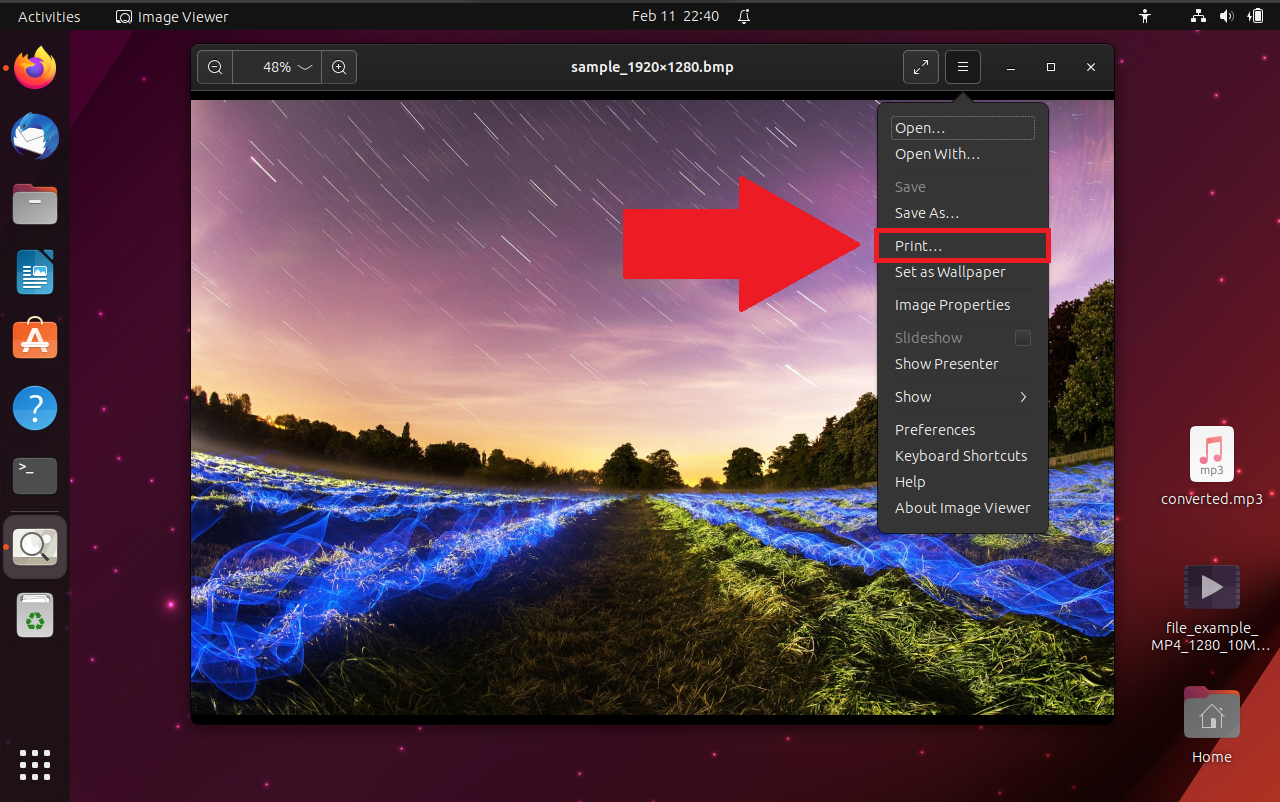
Task: Open About Image Viewer
Action: pos(962,507)
